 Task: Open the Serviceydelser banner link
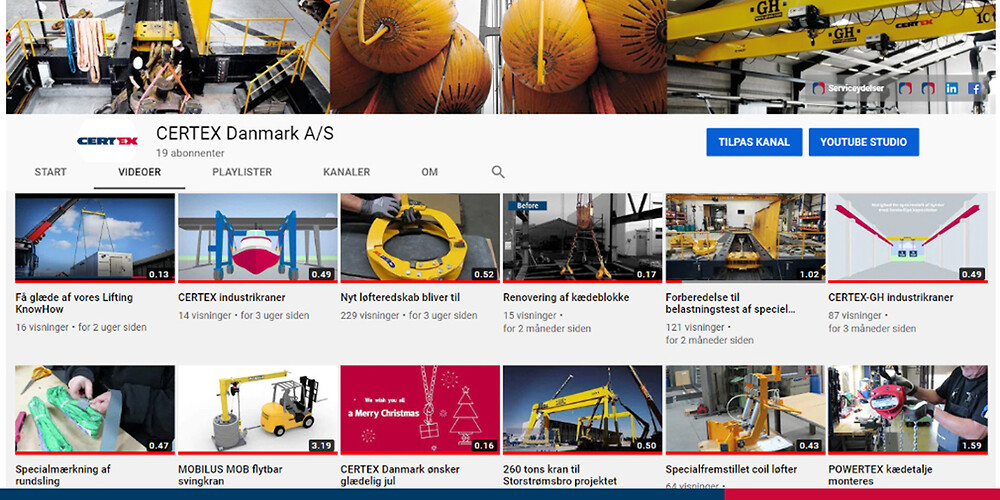pos(849,89)
